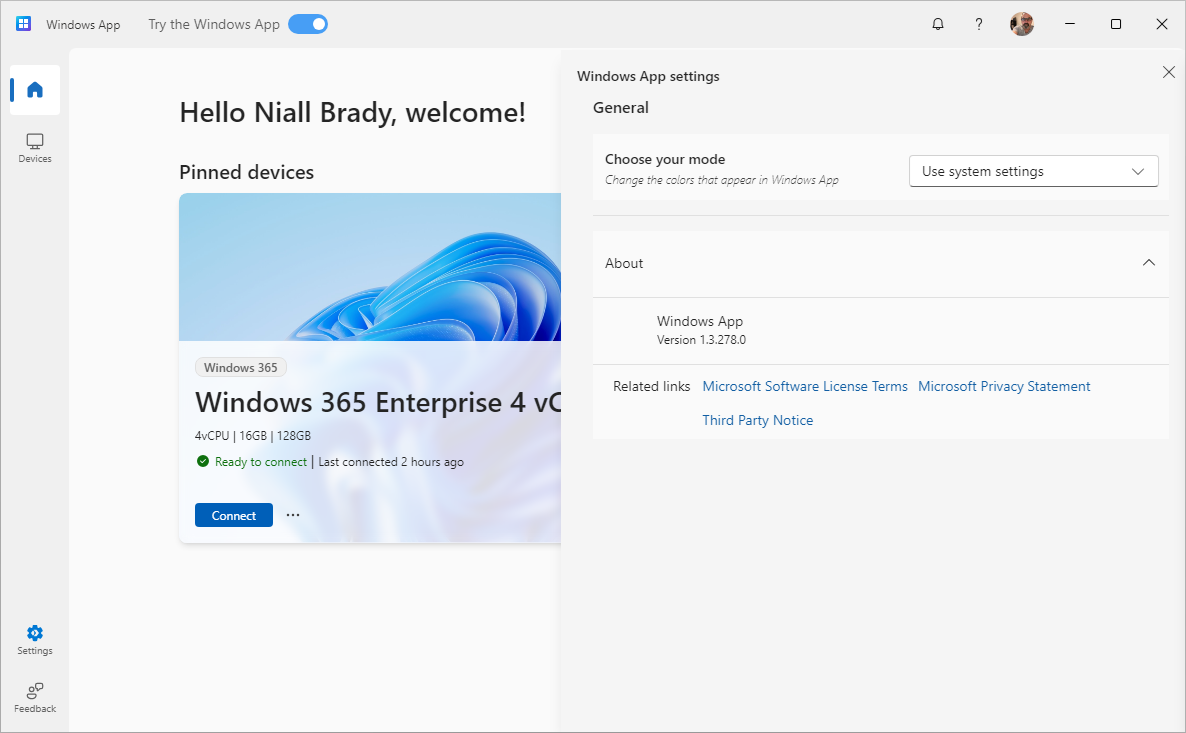Click the Windows 365 device card image
This screenshot has width=1186, height=733.
click(370, 267)
